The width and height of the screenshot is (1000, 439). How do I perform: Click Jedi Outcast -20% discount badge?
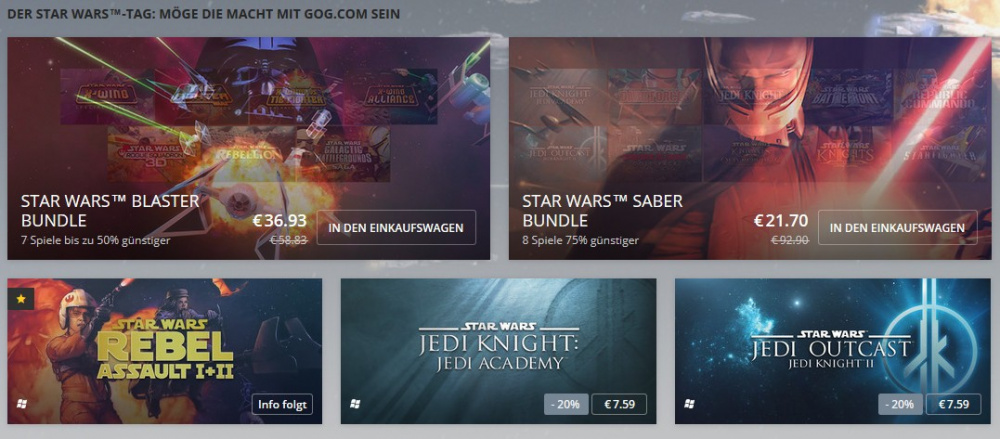coord(901,405)
